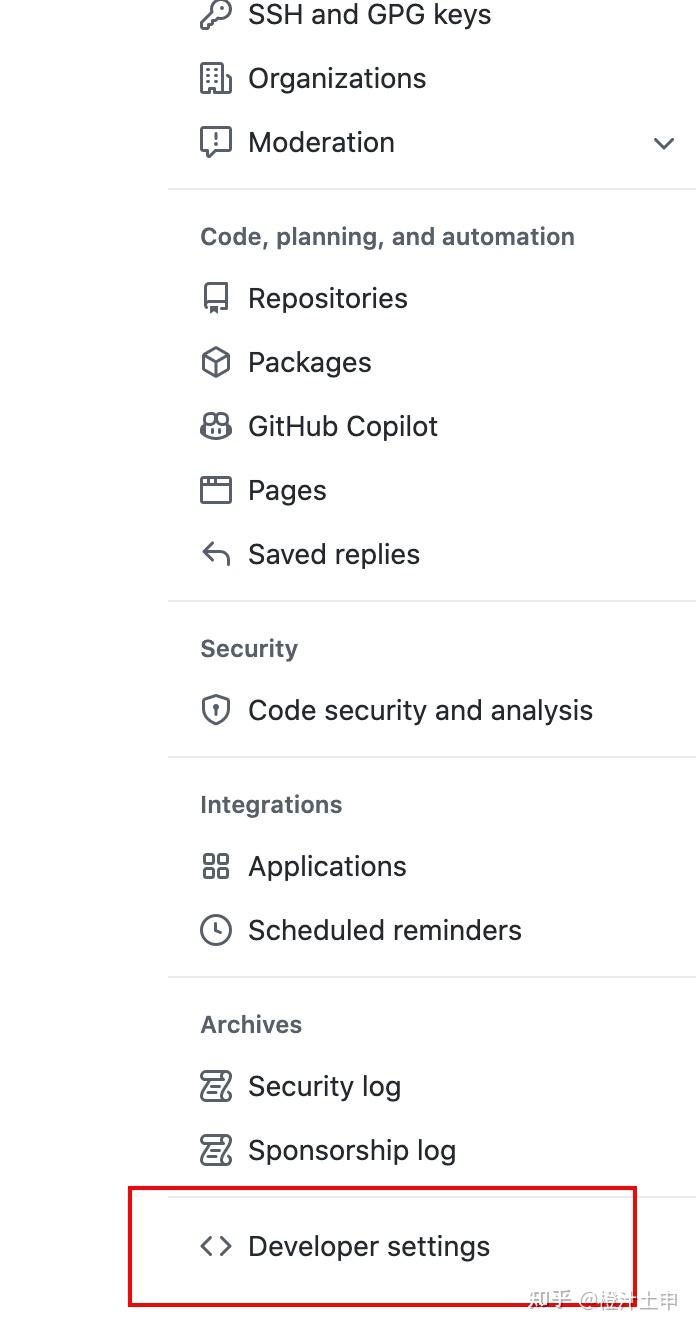Click the SSH and GPG keys icon
This screenshot has width=696, height=1328.
(x=216, y=15)
